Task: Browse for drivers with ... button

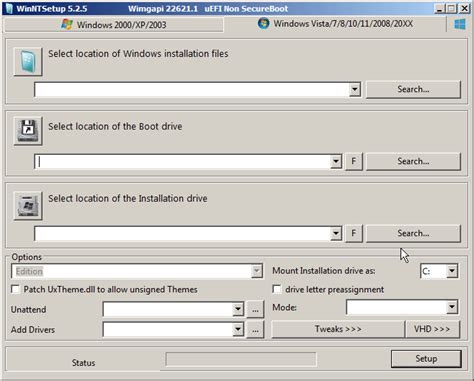Action: click(x=255, y=330)
